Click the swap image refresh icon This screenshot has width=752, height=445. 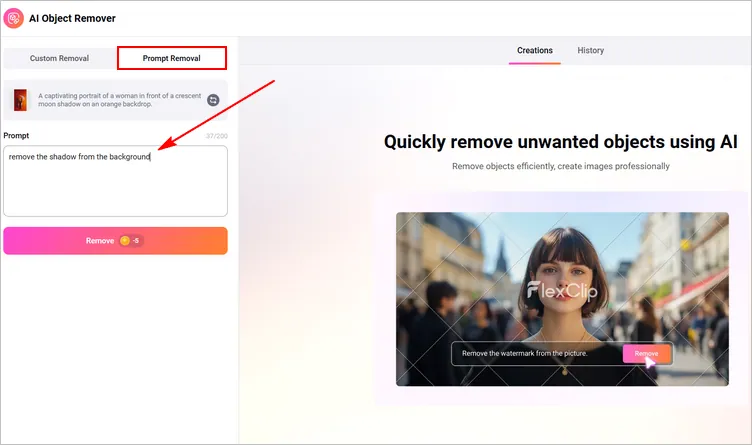click(x=213, y=100)
